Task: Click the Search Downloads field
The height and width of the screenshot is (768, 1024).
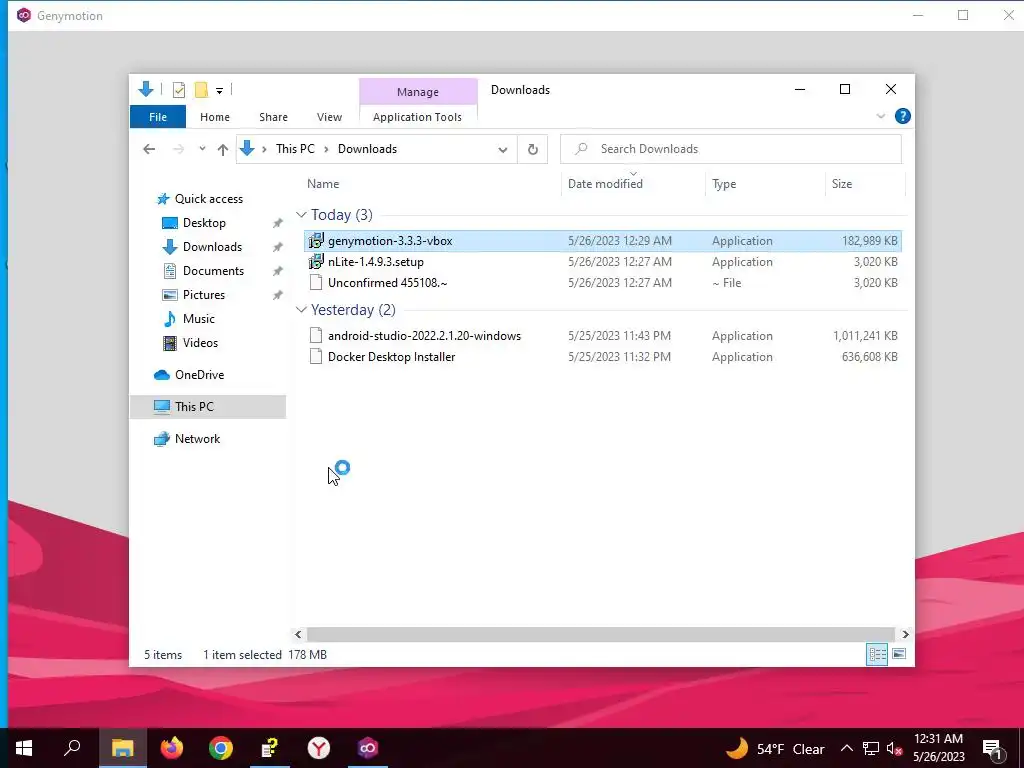Action: click(x=731, y=149)
